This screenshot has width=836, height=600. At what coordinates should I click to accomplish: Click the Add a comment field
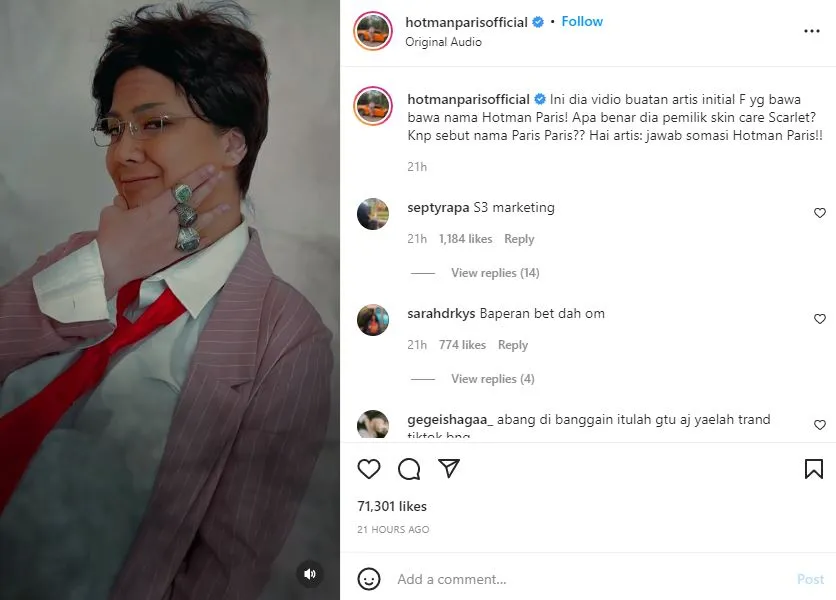point(591,579)
